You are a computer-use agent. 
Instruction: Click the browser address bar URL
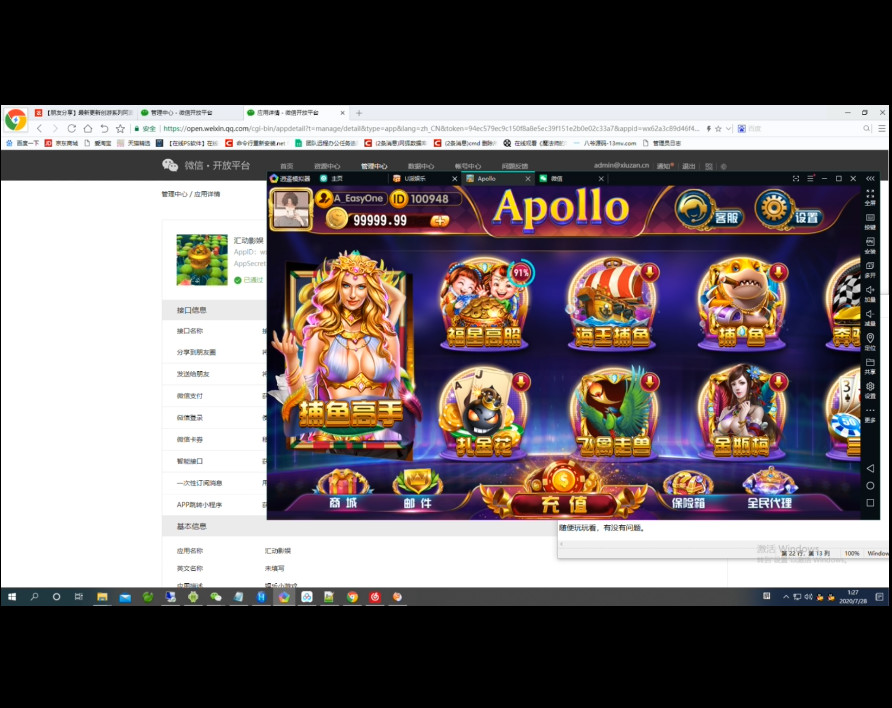431,129
